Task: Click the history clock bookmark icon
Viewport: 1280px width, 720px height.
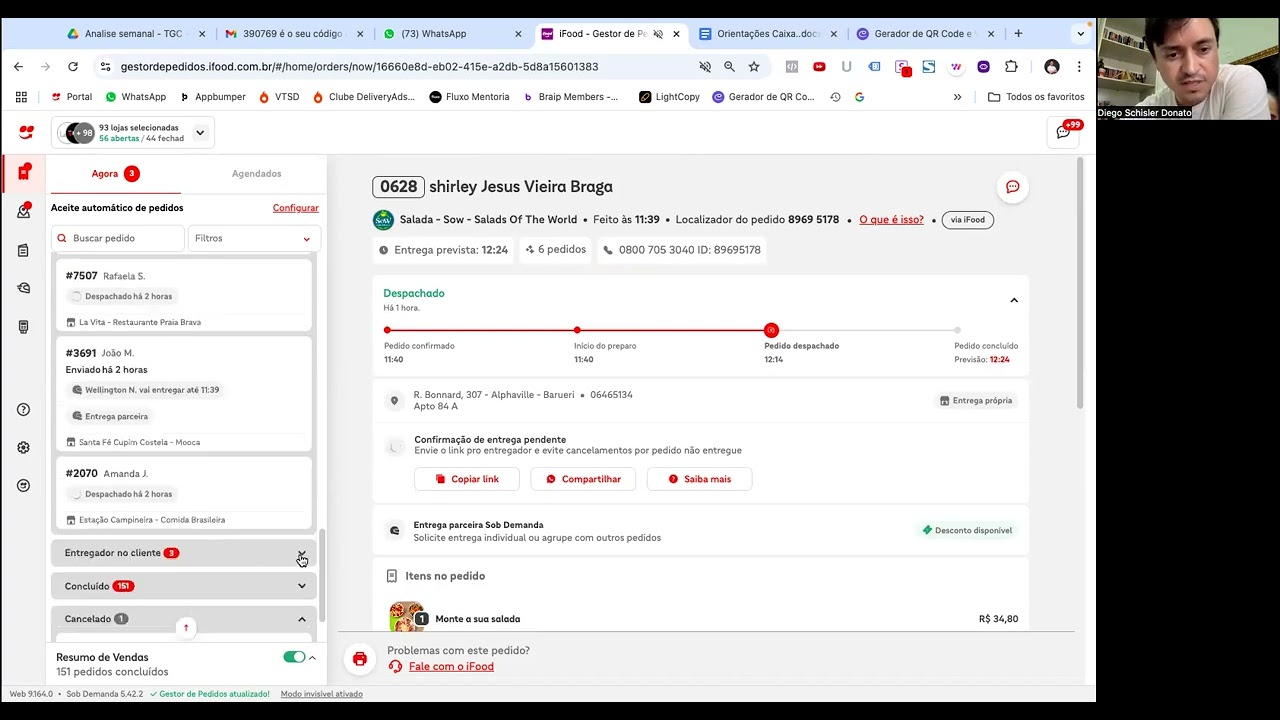Action: point(835,97)
